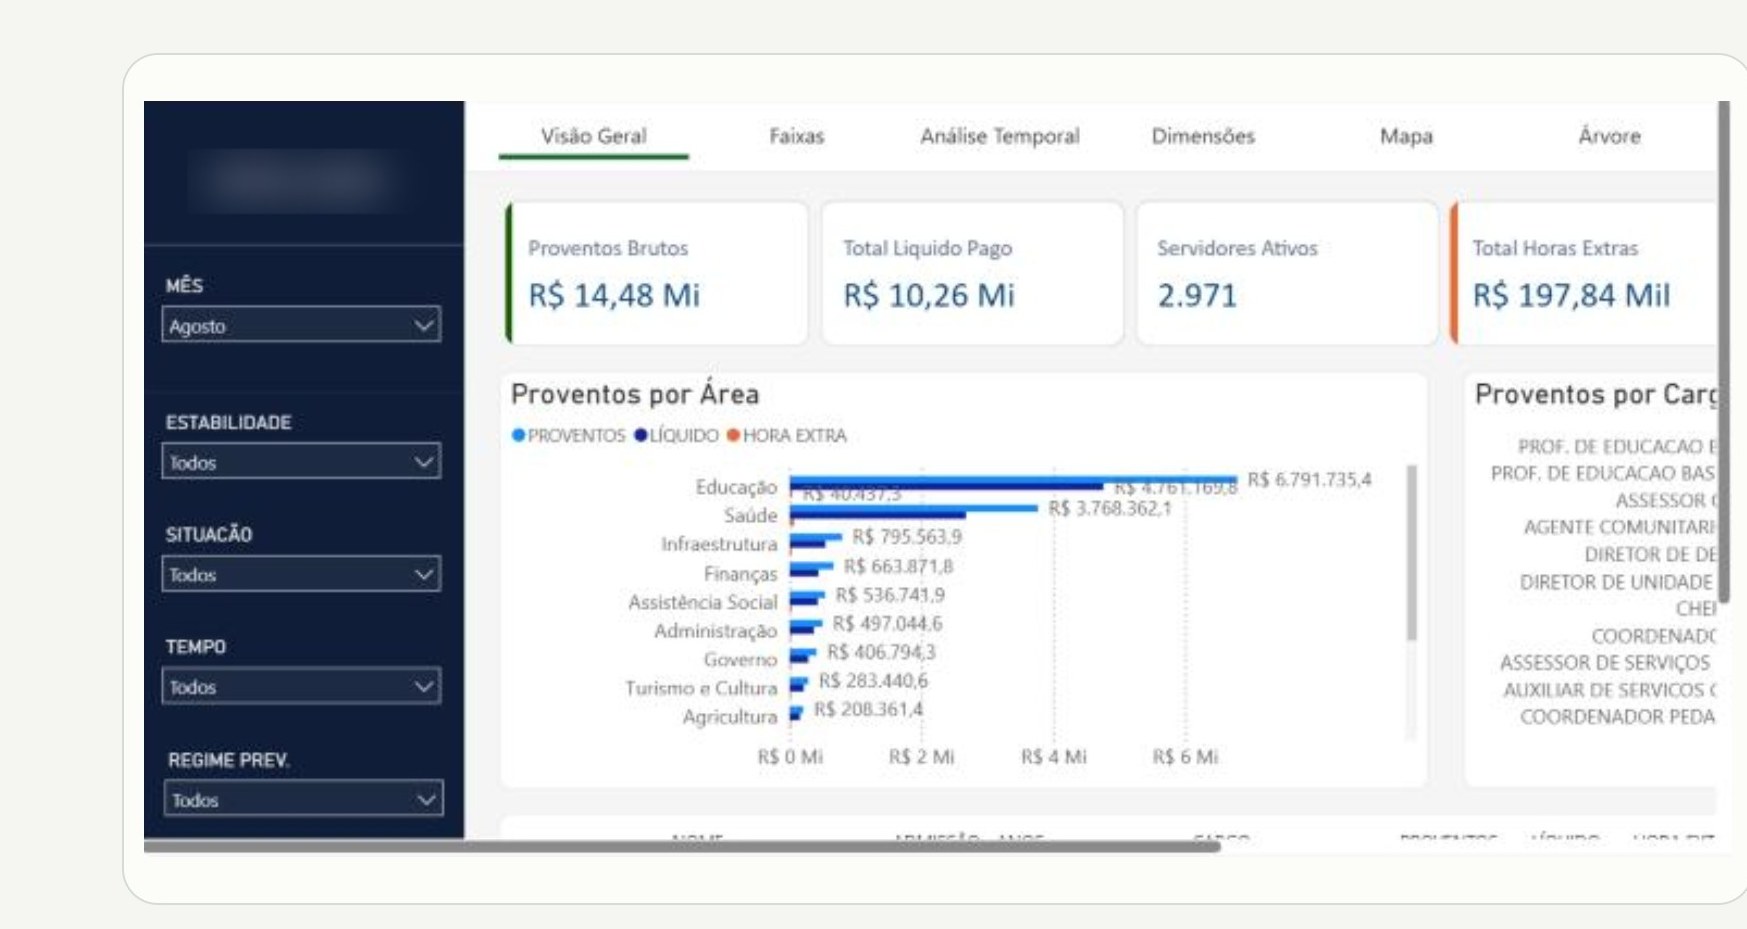The image size is (1747, 929).
Task: Click the Governo axis label
Action: [x=740, y=659]
